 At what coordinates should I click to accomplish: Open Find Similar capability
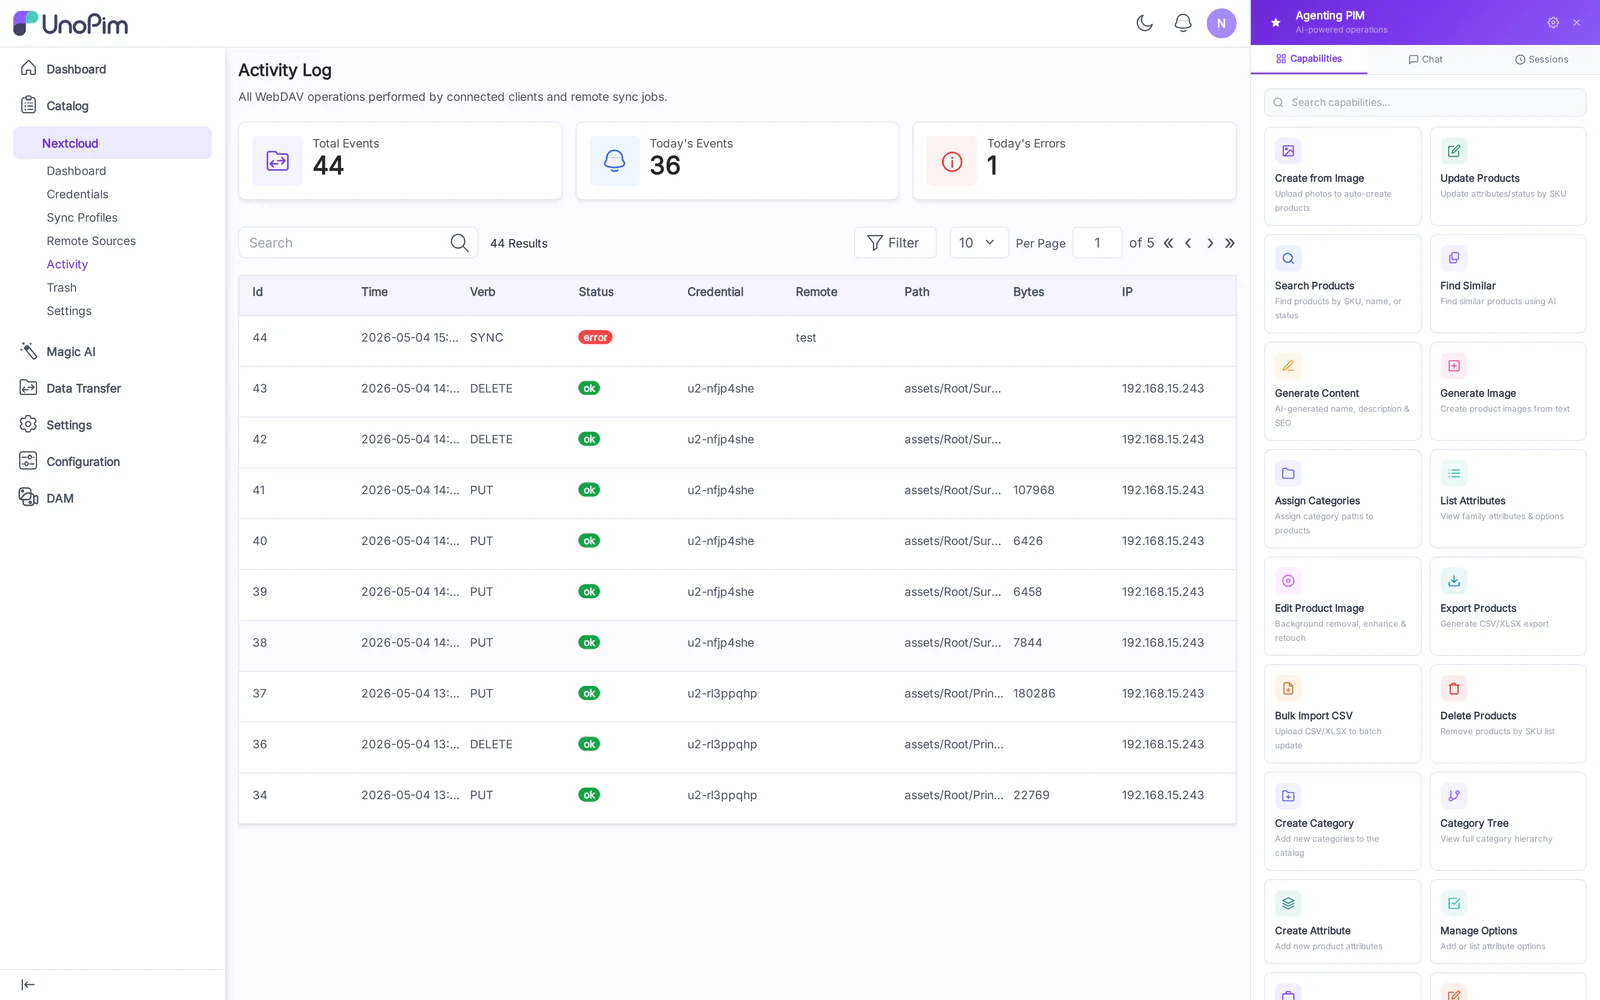point(1508,283)
